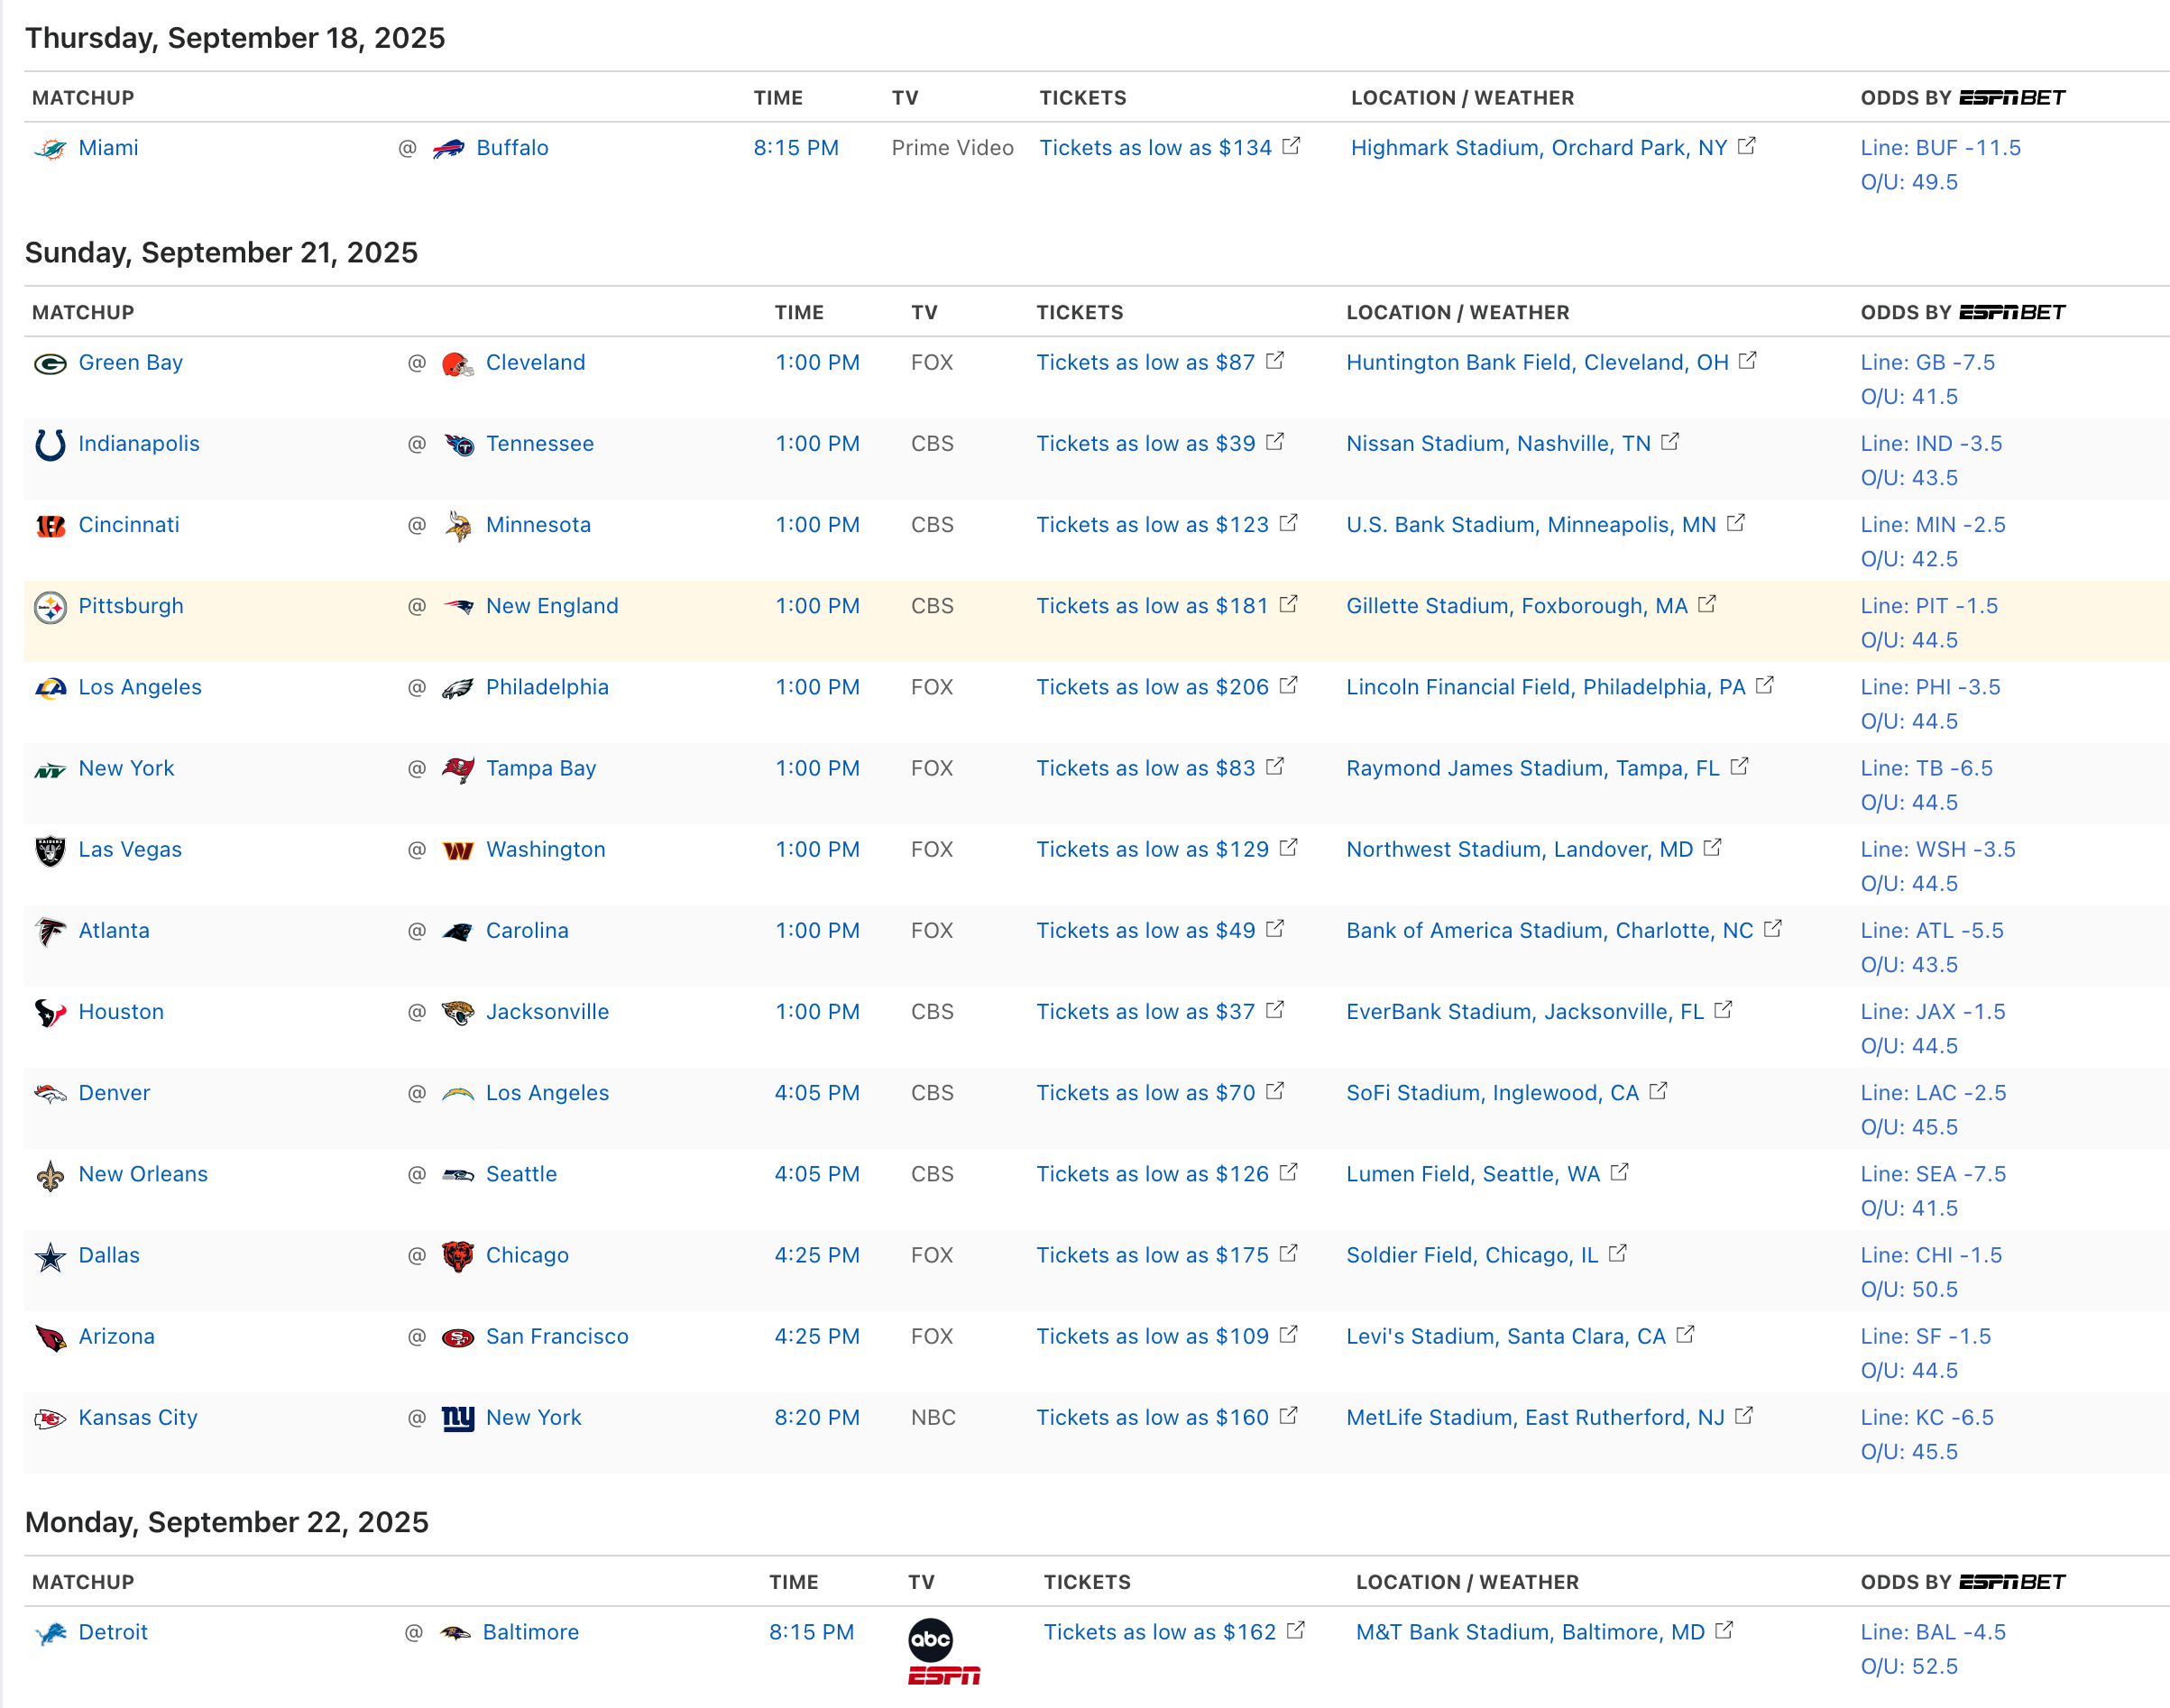Click the Miami Dolphins team logo
The width and height of the screenshot is (2170, 1708).
pos(50,149)
